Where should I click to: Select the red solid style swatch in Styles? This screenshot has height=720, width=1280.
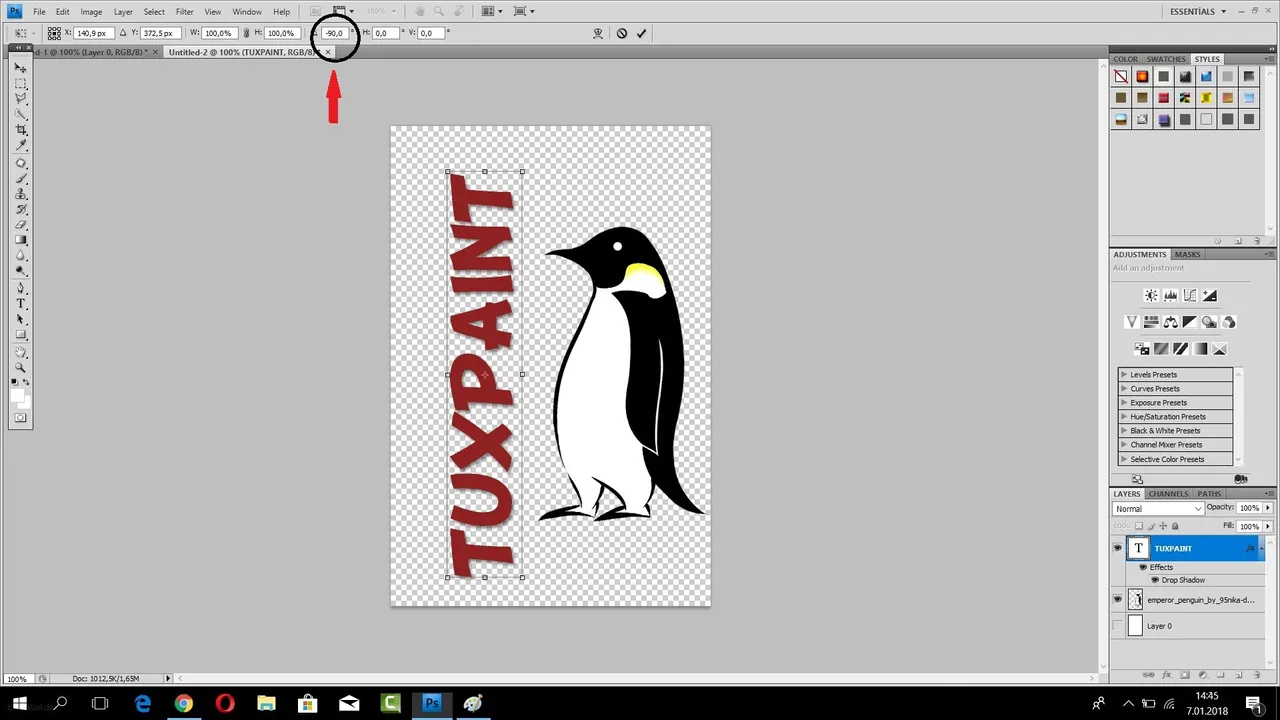(x=1163, y=97)
